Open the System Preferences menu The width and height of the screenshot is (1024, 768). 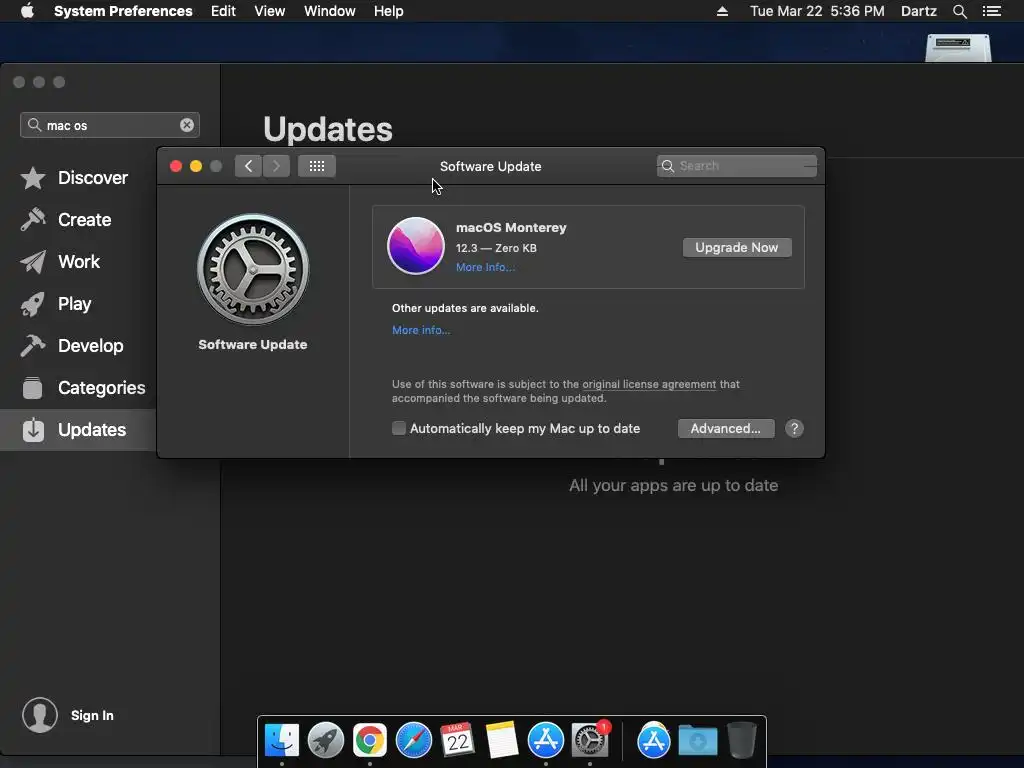coord(123,11)
